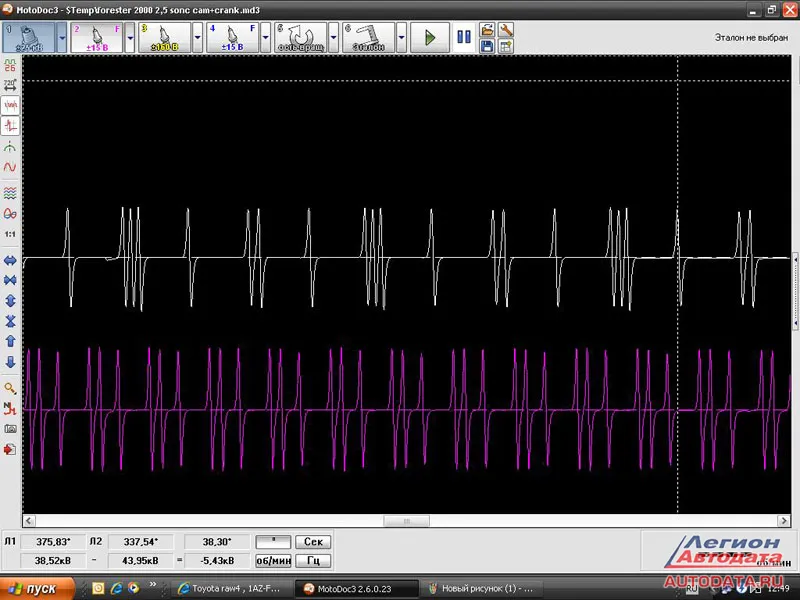
Task: Click the first quick launch icon after пуск
Action: (x=98, y=588)
